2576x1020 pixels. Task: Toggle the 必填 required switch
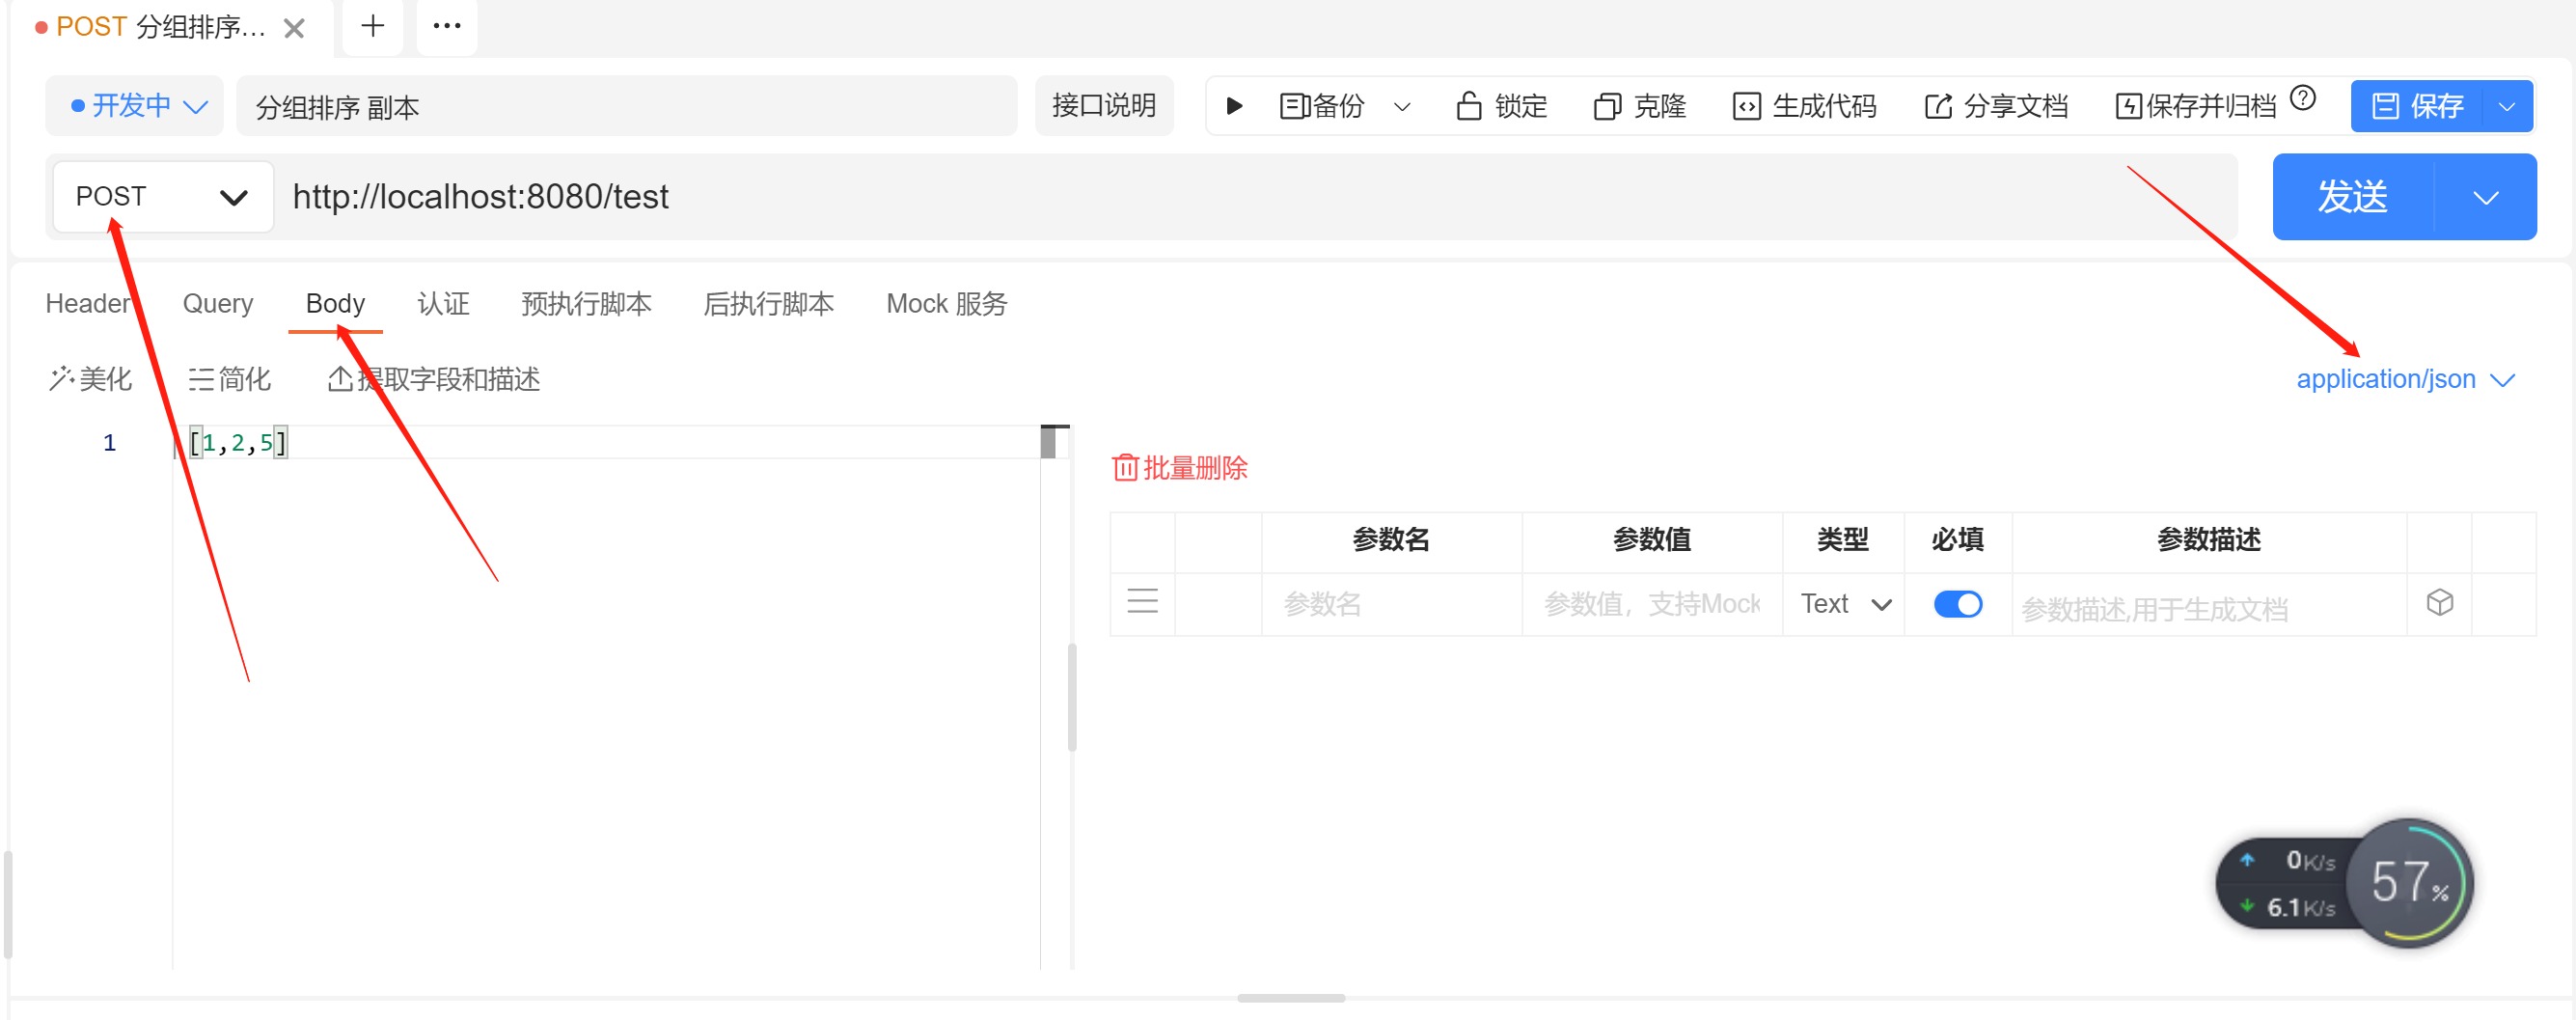click(1957, 604)
